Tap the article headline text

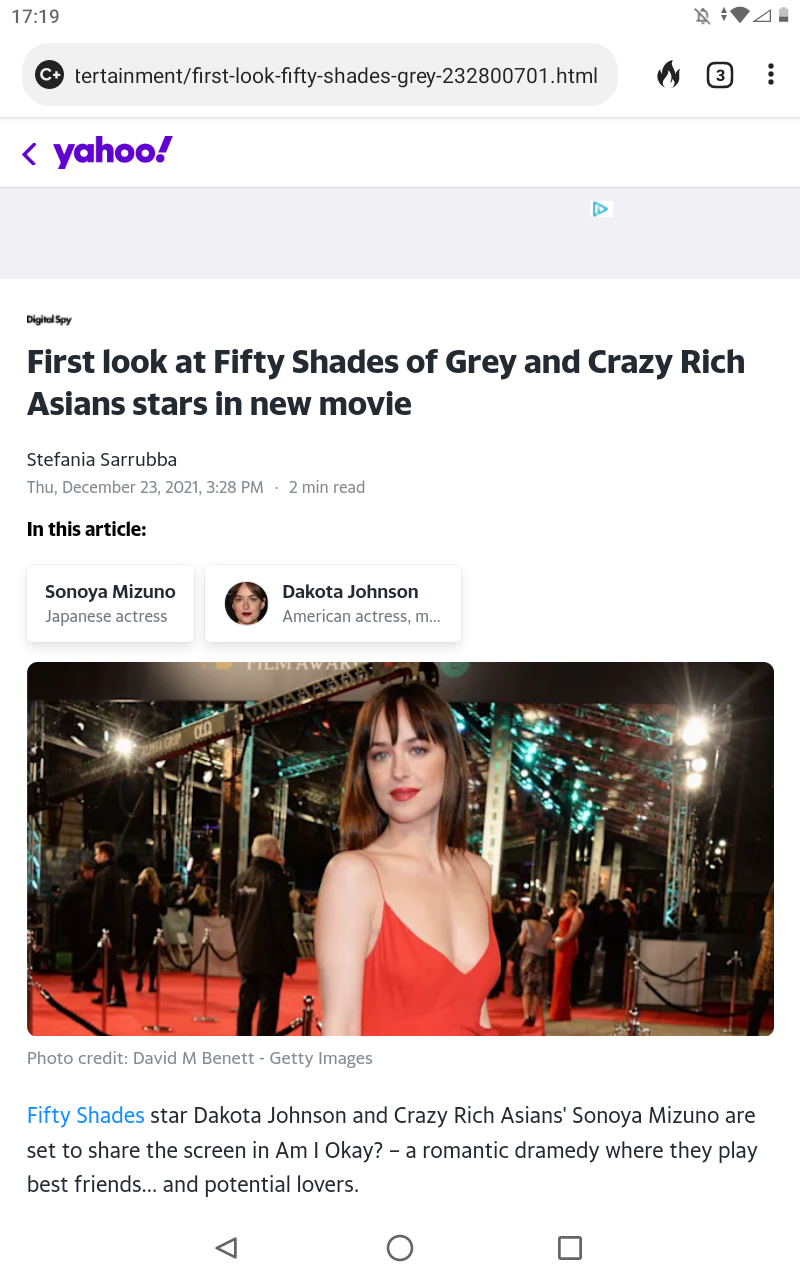click(x=386, y=382)
